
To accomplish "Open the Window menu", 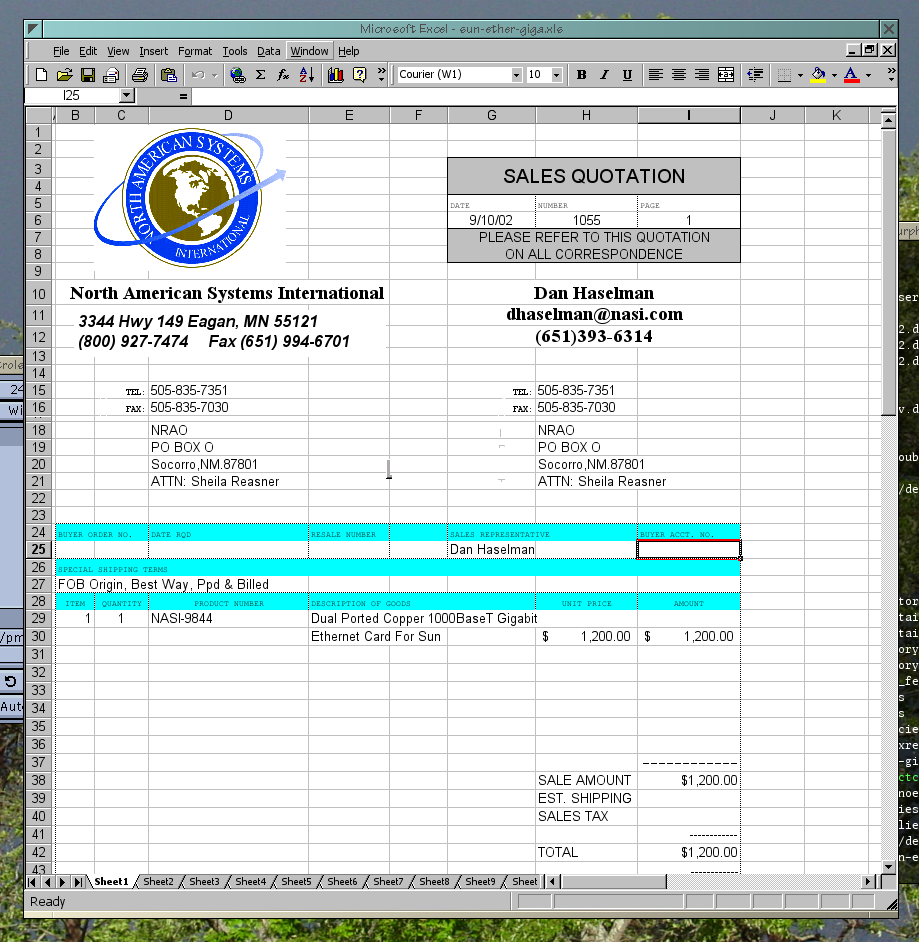I will pyautogui.click(x=309, y=51).
